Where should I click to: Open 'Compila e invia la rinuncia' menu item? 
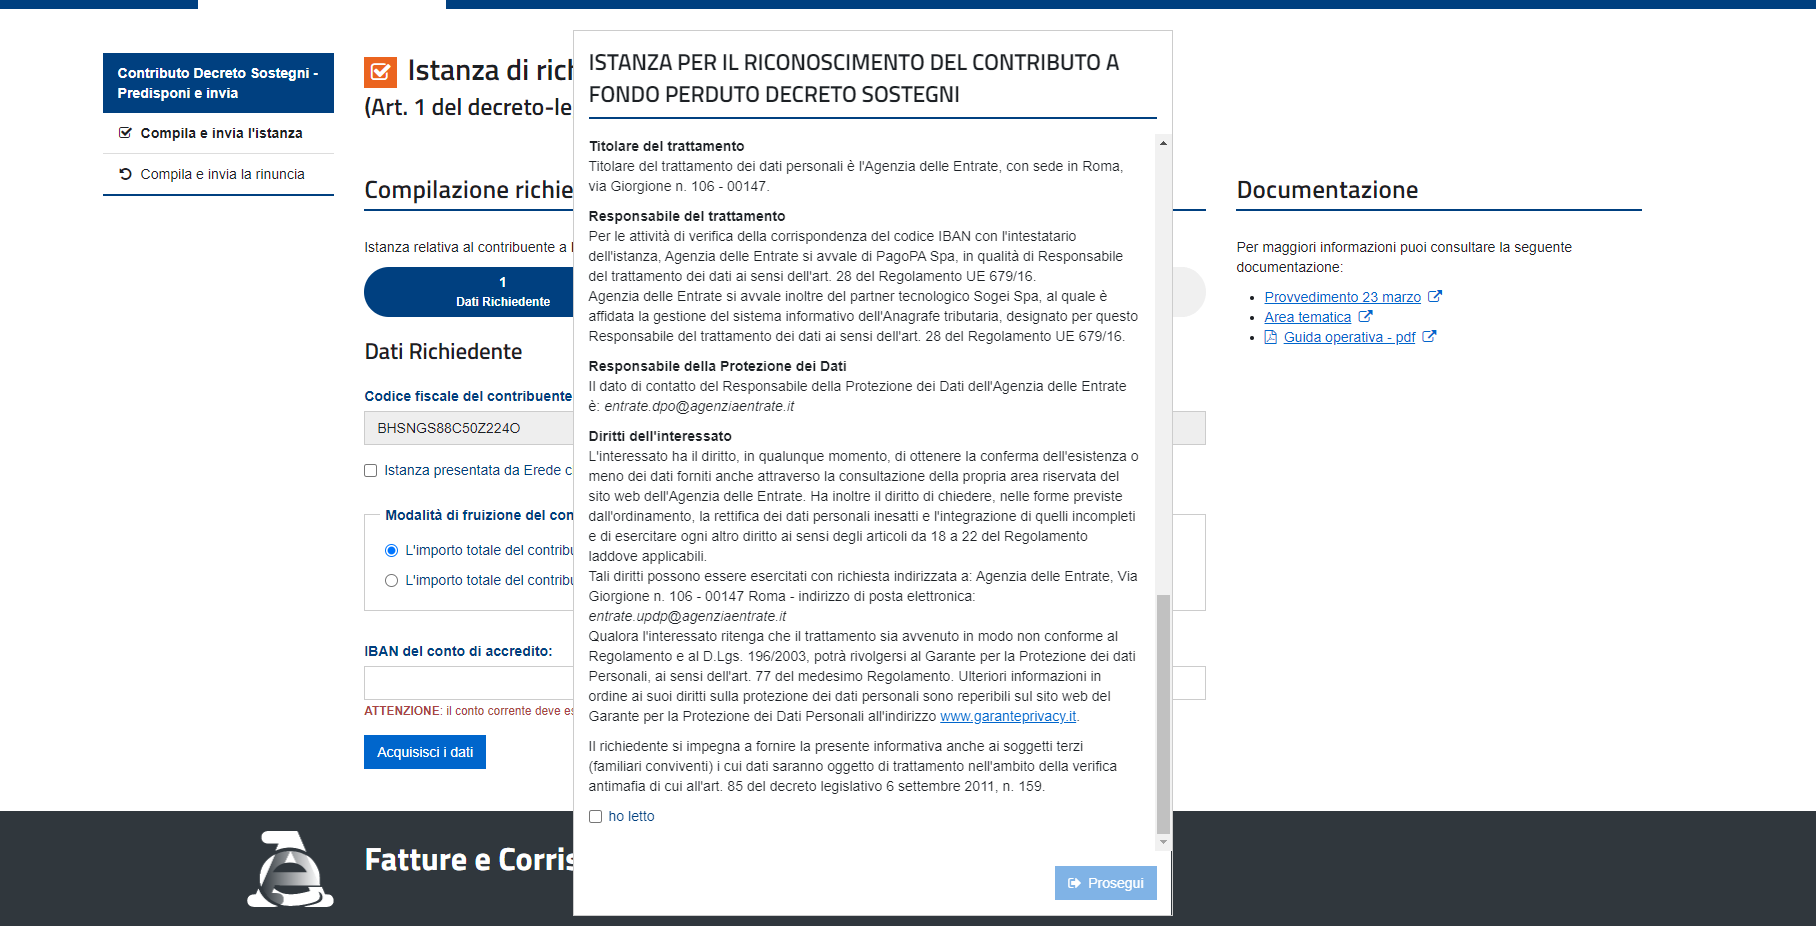(222, 174)
